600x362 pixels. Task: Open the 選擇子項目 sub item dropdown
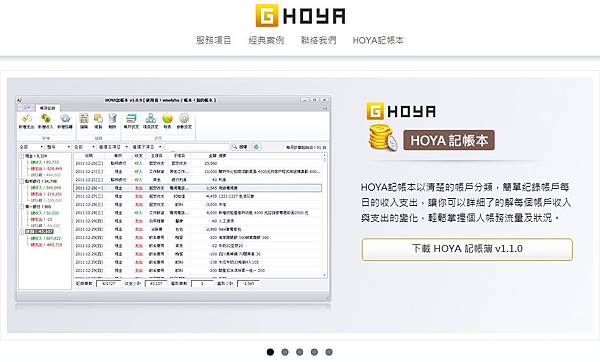tap(147, 147)
